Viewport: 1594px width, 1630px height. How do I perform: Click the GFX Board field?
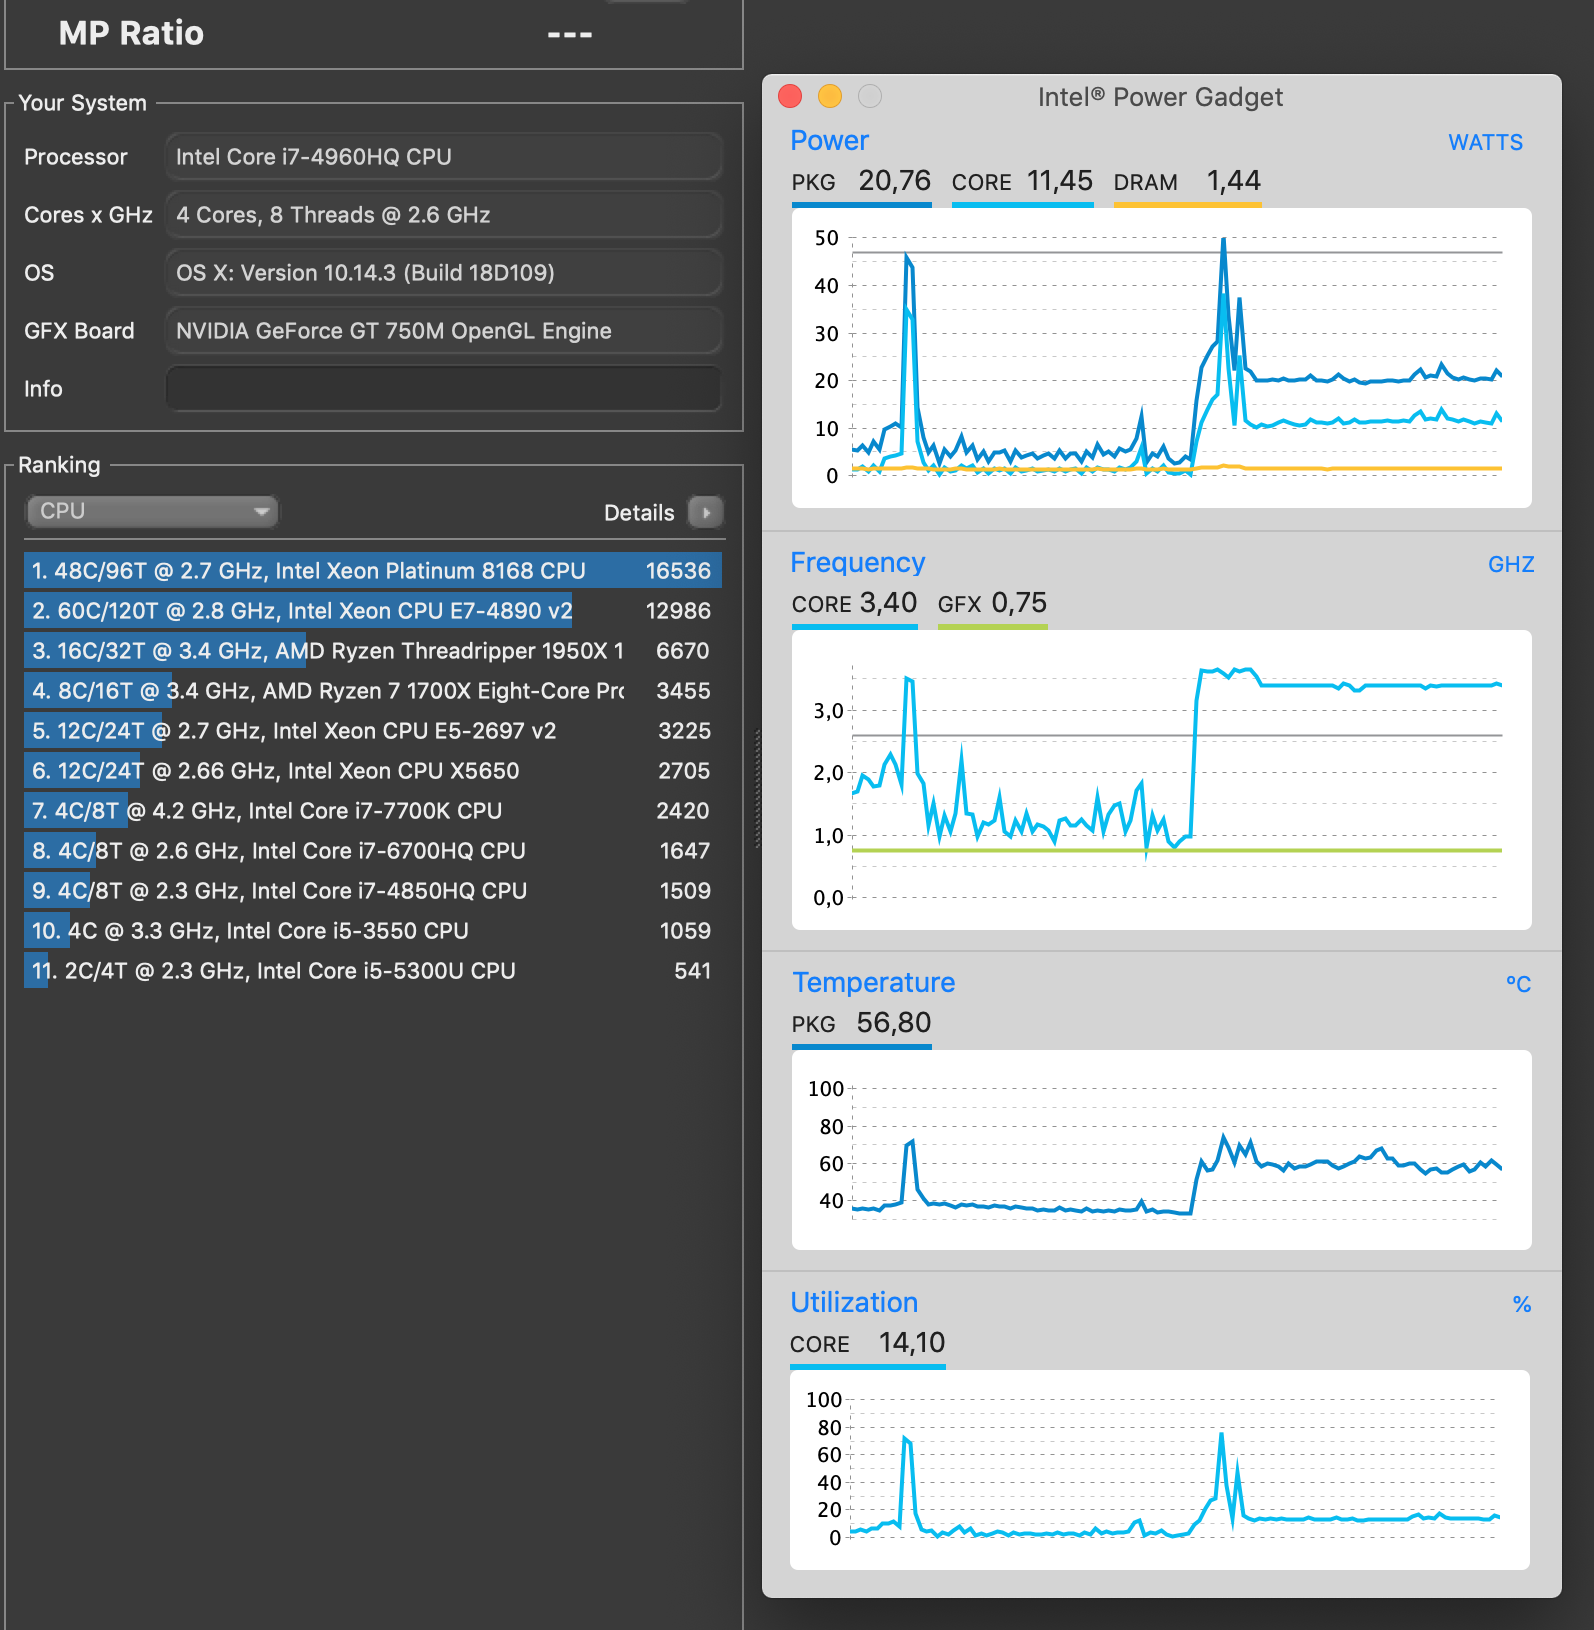pos(443,331)
